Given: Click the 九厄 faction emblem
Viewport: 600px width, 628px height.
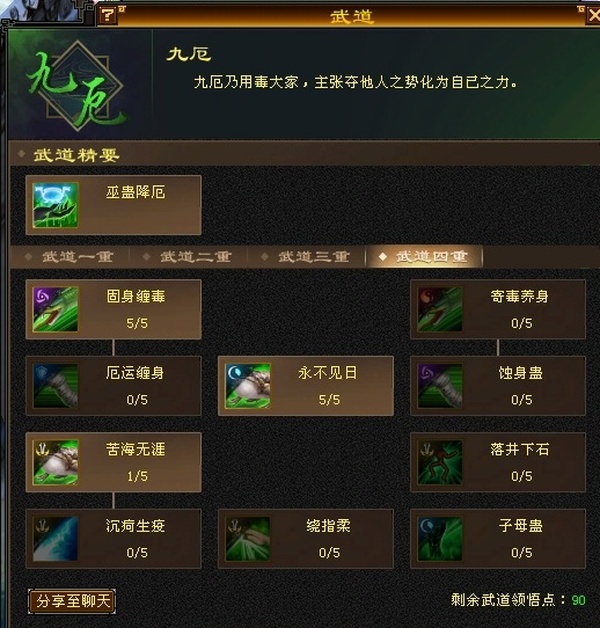Looking at the screenshot, I should coord(77,86).
